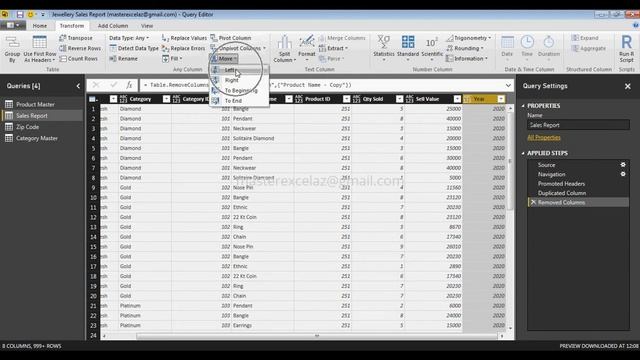Open Qty Sold column filter dropdown

[x=399, y=99]
